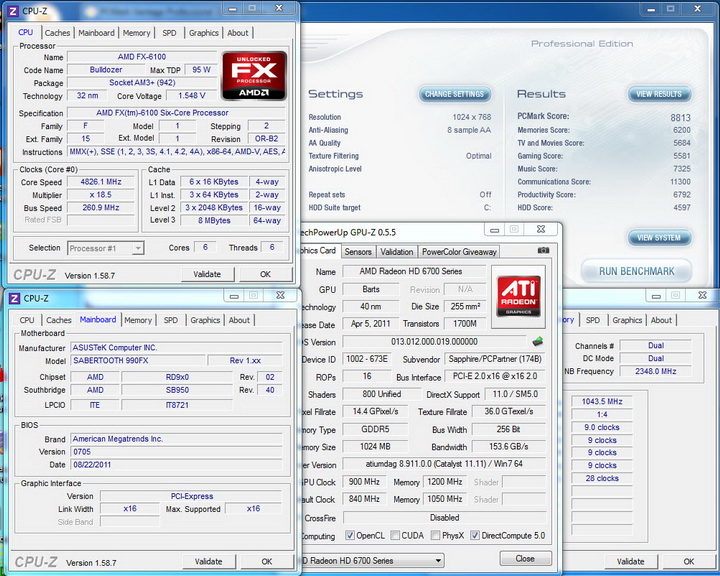Click the AMD FX Unlocked processor logo
The image size is (720, 576).
254,76
